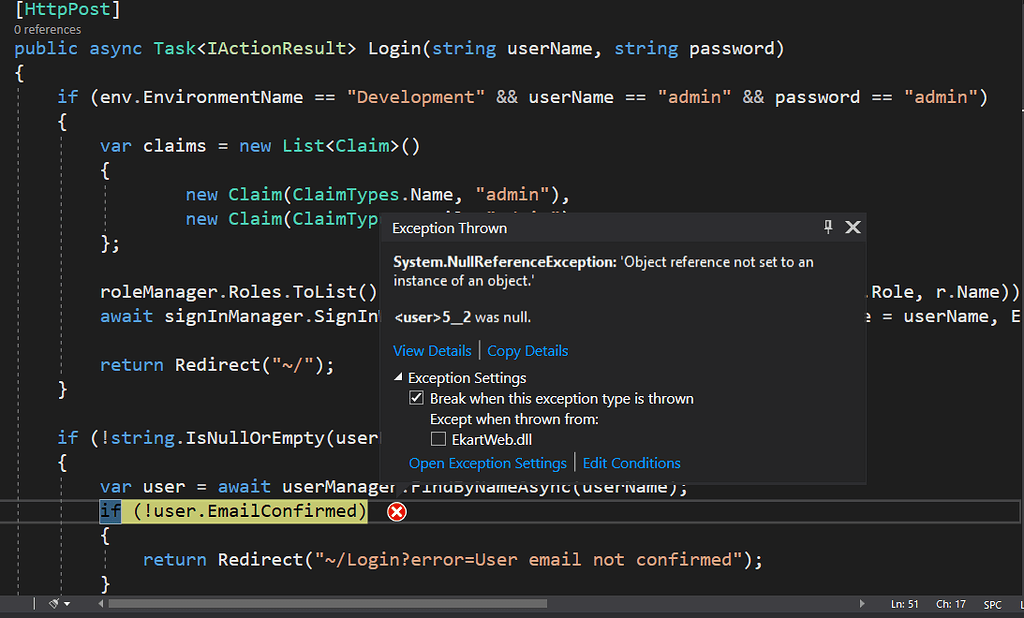This screenshot has height=618, width=1024.
Task: Click the red error icon on EmailConfirmed line
Action: point(397,511)
